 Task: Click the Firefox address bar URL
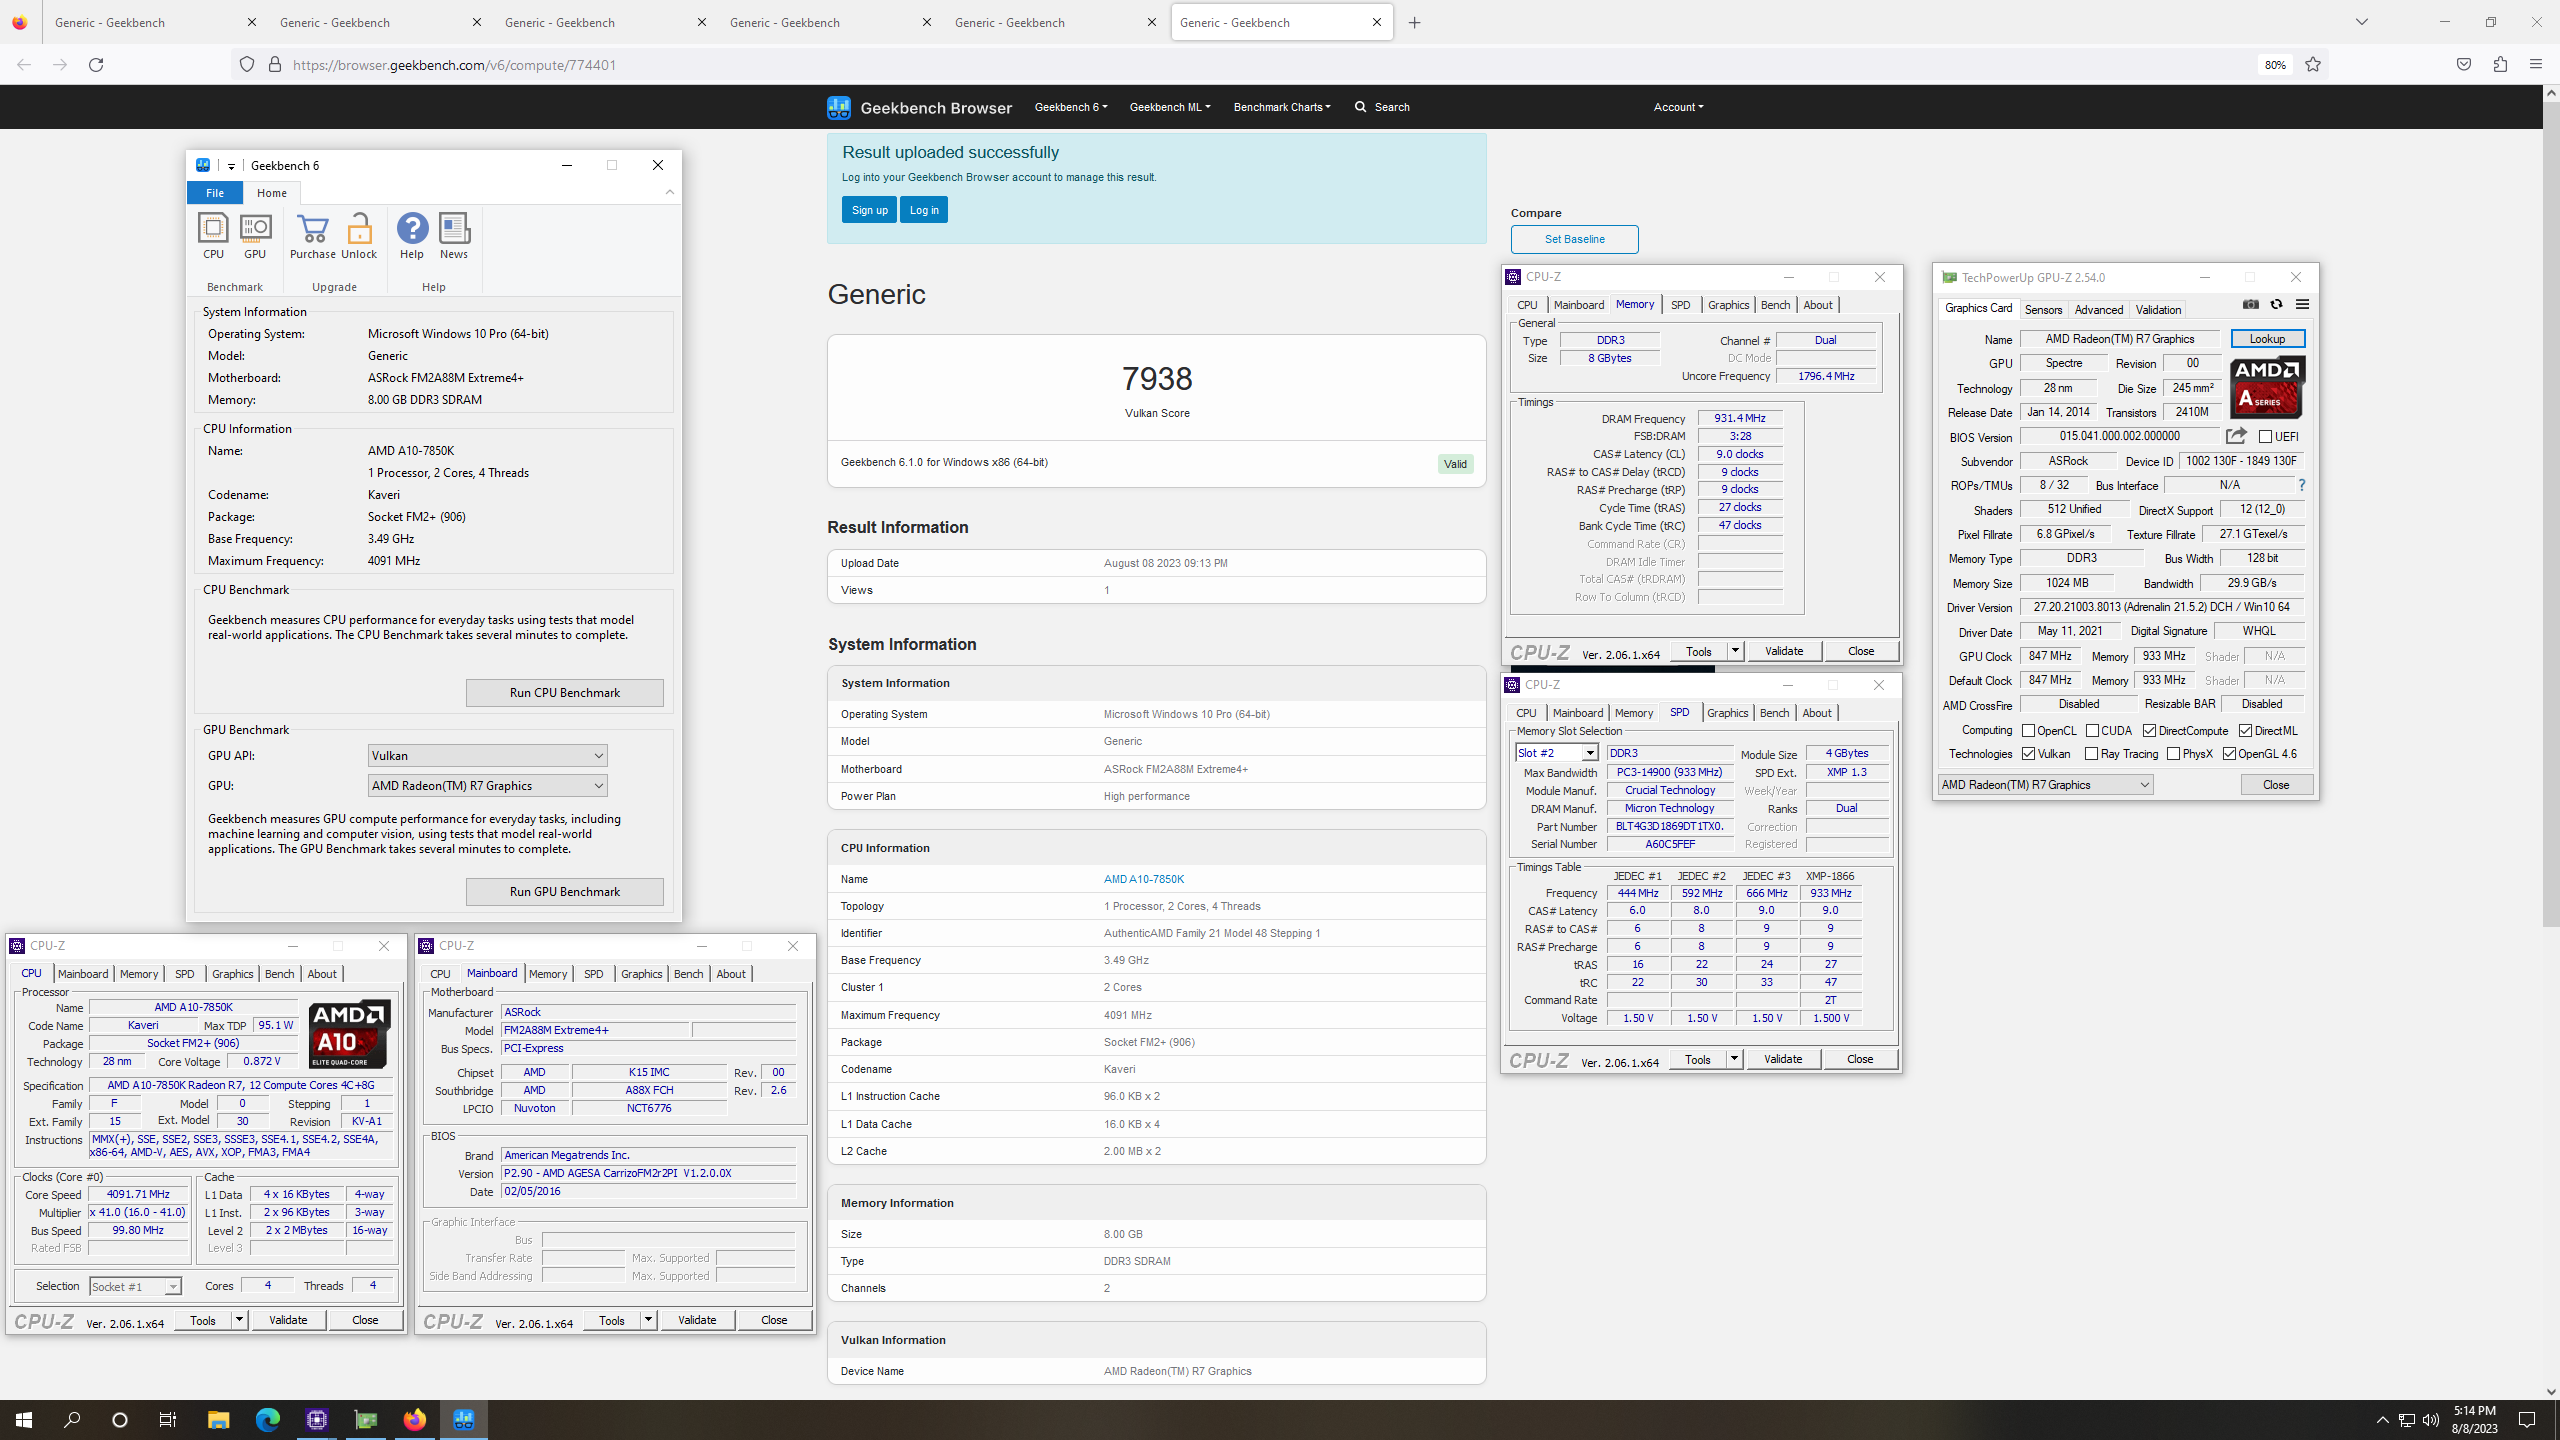(454, 65)
